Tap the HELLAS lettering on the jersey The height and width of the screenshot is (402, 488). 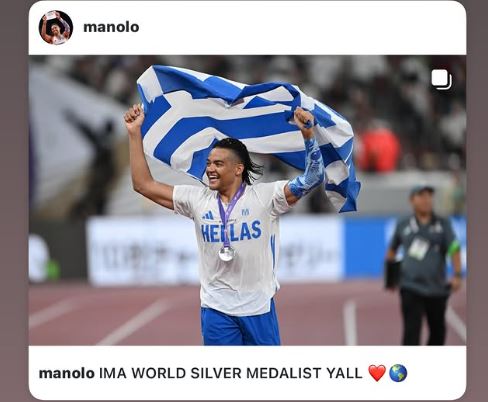pos(232,231)
